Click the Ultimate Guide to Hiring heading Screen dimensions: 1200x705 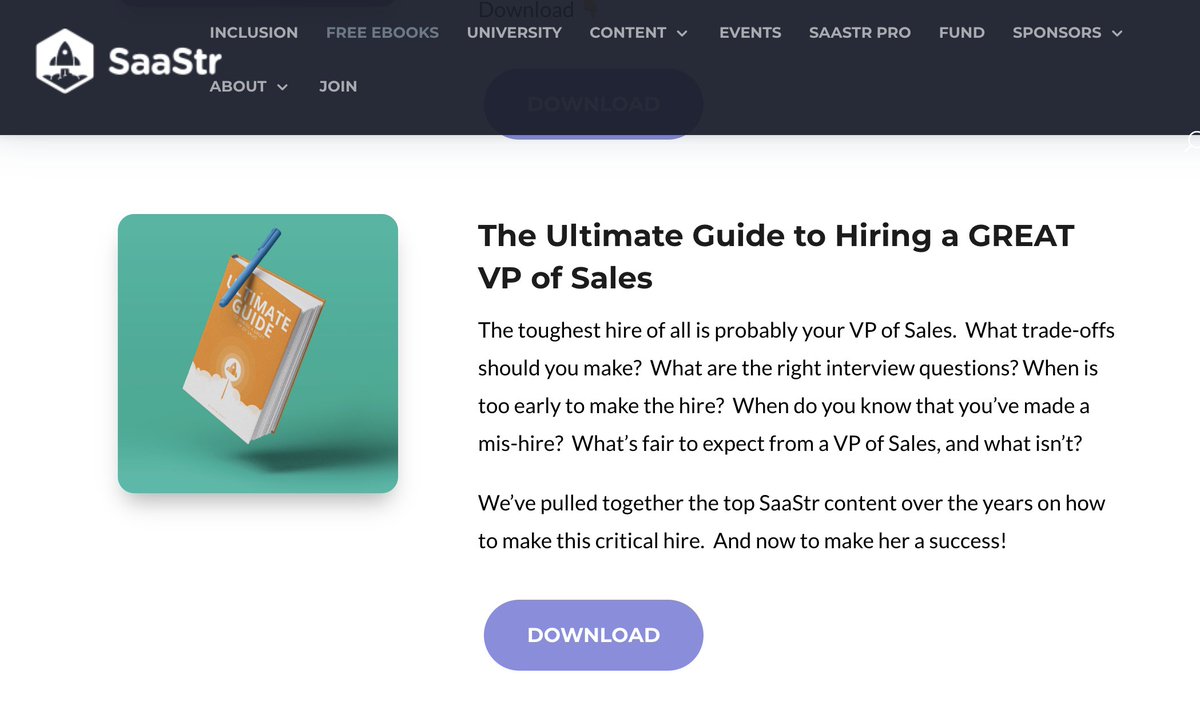(x=776, y=256)
